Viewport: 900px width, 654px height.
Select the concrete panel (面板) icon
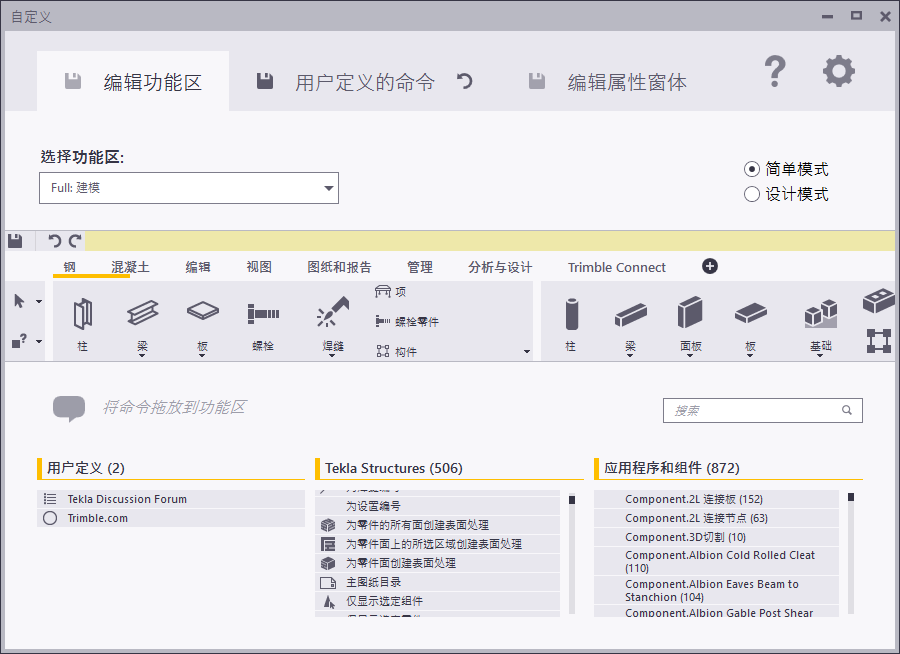tap(690, 314)
